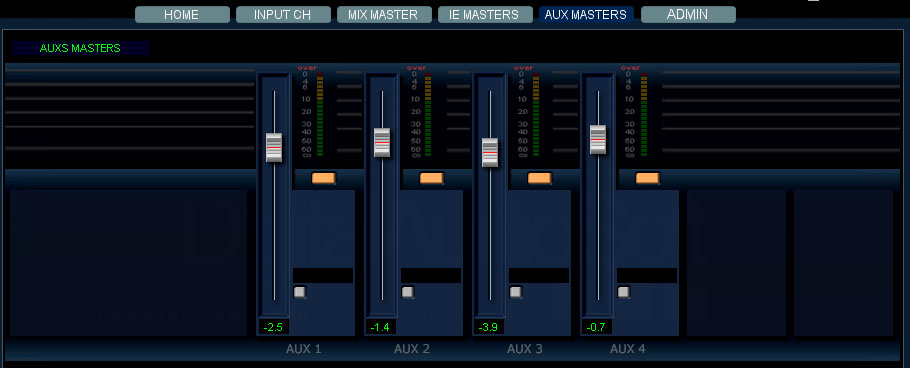Viewport: 910px width, 368px height.
Task: Click the AUX 4 level meter
Action: pyautogui.click(x=644, y=114)
